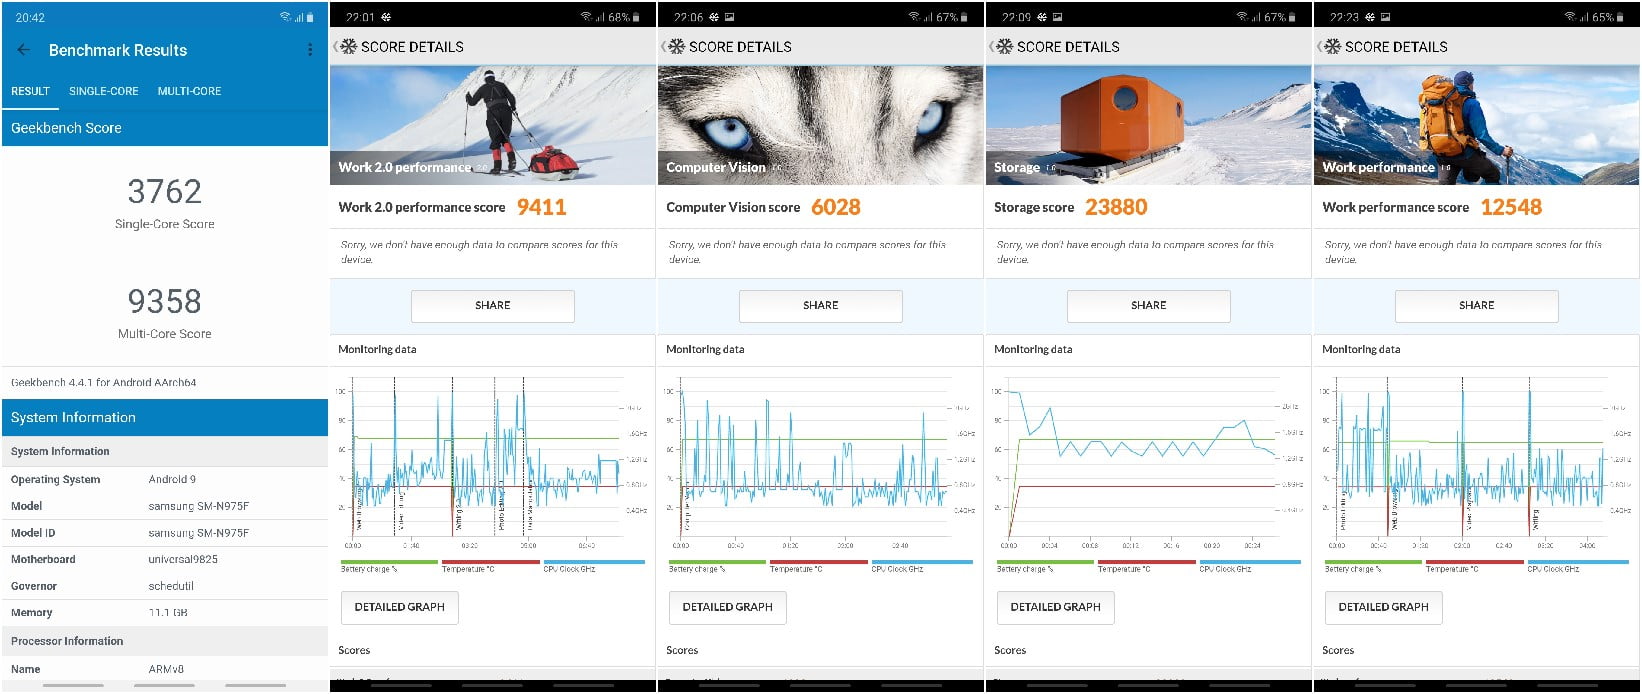The image size is (1642, 694).
Task: Select the RESULT tab
Action: [30, 91]
